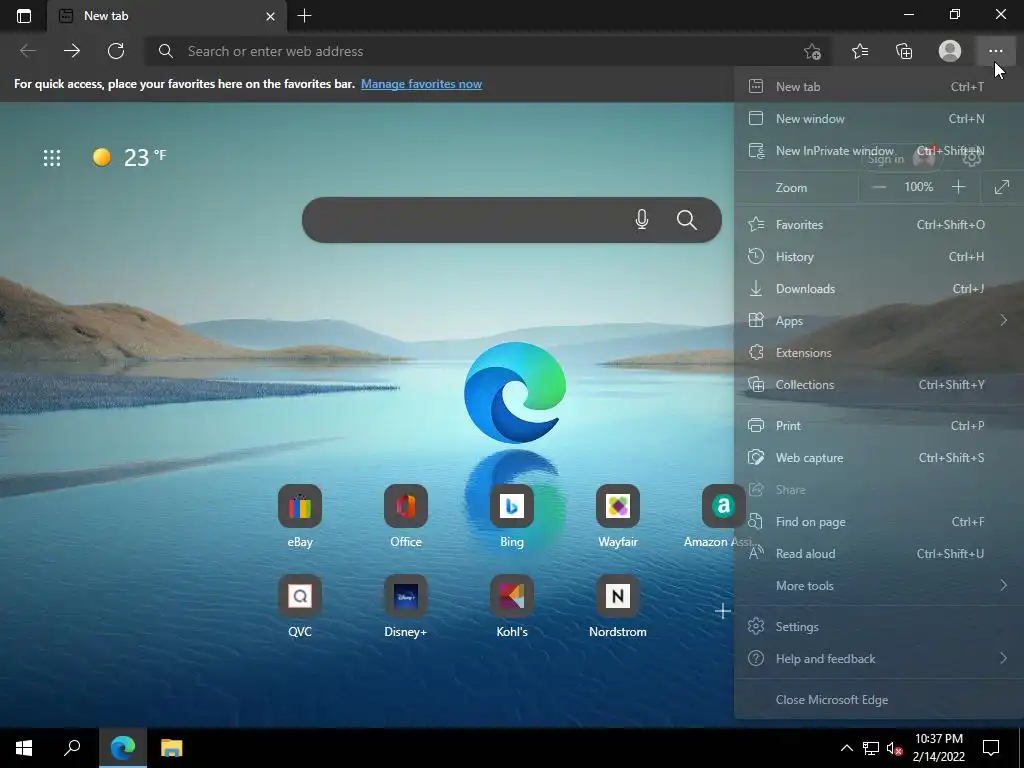Open Downloads from the menu

pos(879,289)
